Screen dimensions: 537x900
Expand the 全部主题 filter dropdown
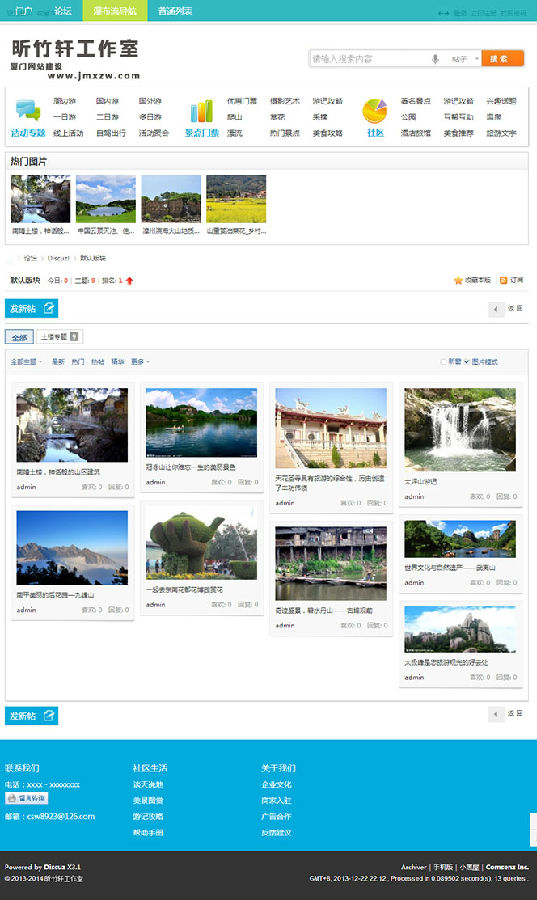26,362
